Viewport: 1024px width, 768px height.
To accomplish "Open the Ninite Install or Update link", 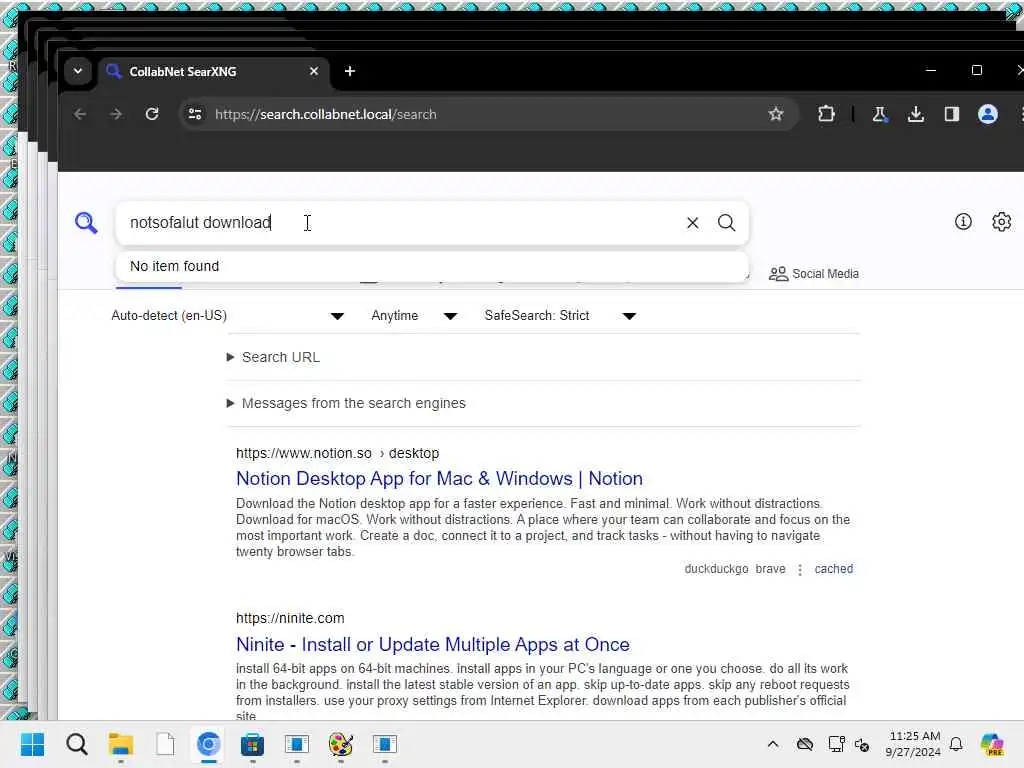I will pos(432,645).
